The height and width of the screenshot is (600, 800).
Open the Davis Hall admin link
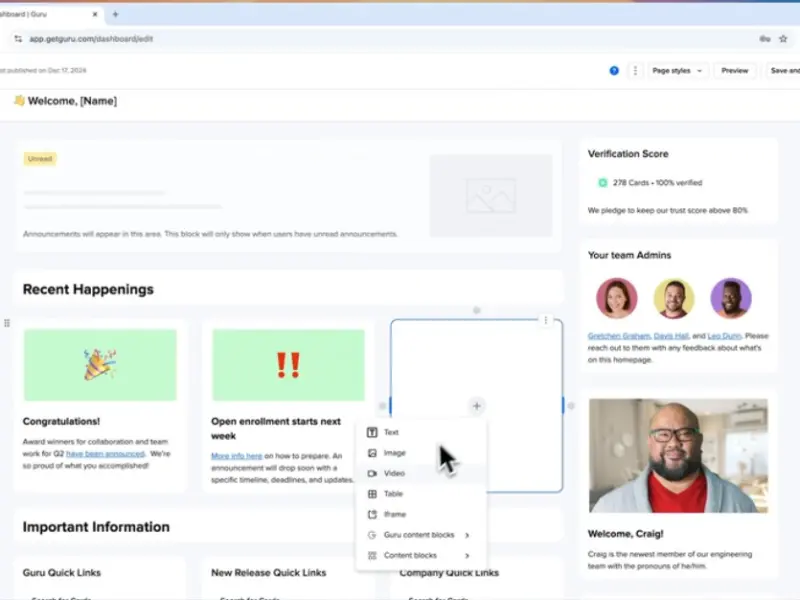(671, 336)
